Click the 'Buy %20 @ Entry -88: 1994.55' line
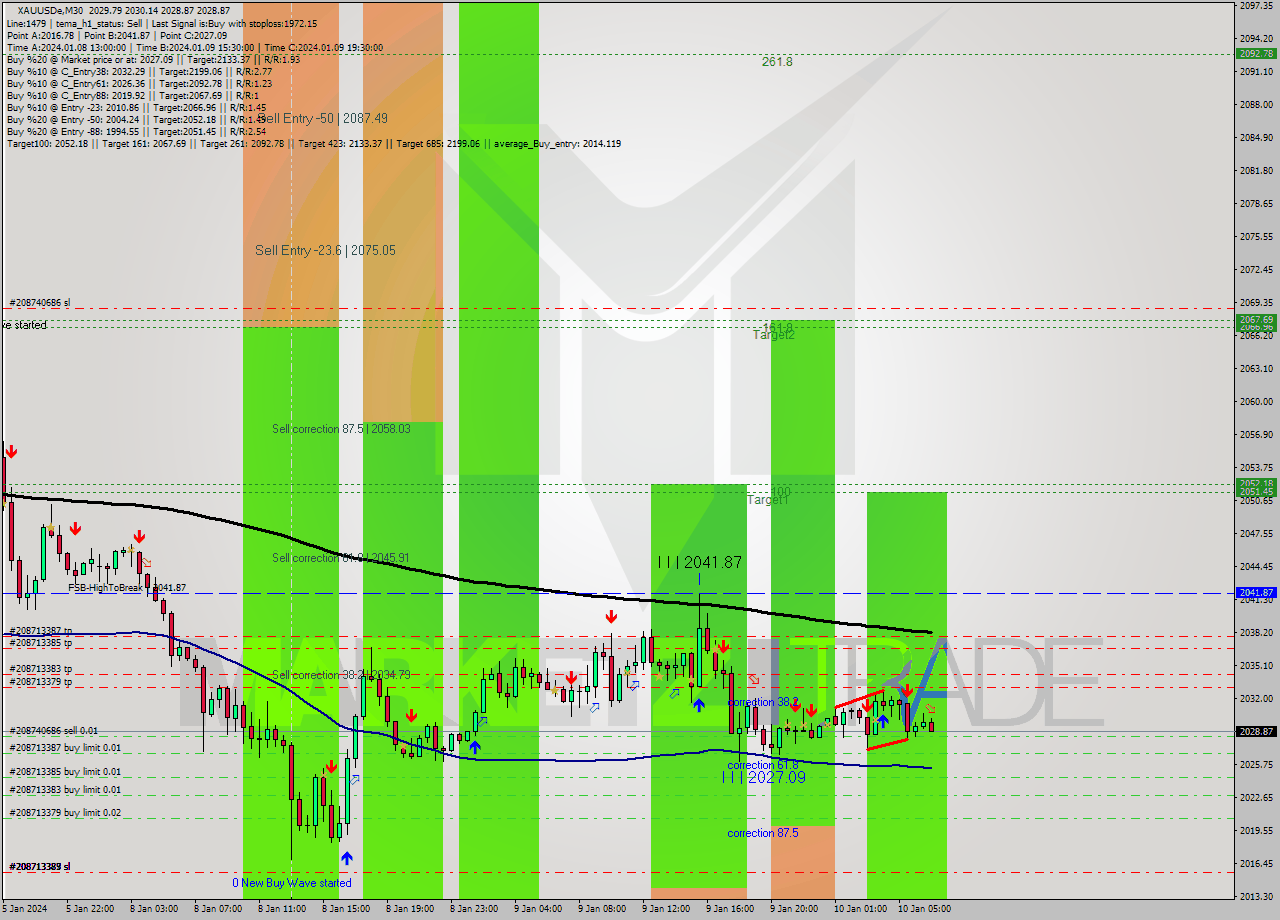This screenshot has height=920, width=1280. 137,132
